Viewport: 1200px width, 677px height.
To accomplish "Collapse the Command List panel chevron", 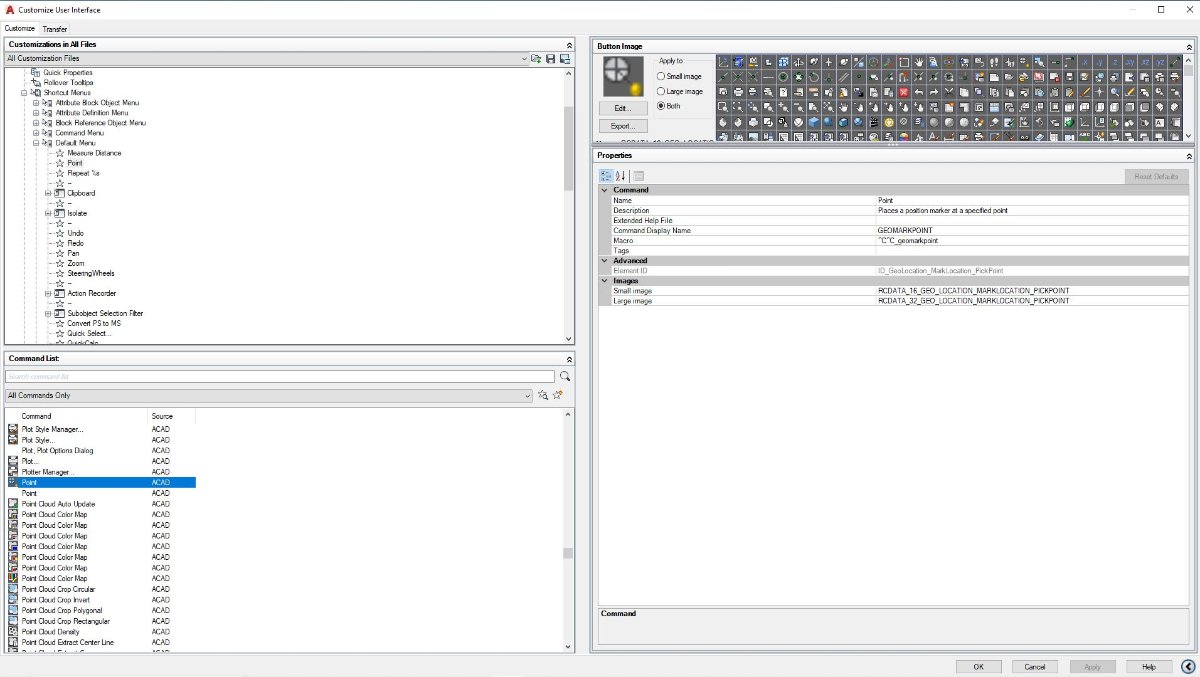I will click(569, 358).
